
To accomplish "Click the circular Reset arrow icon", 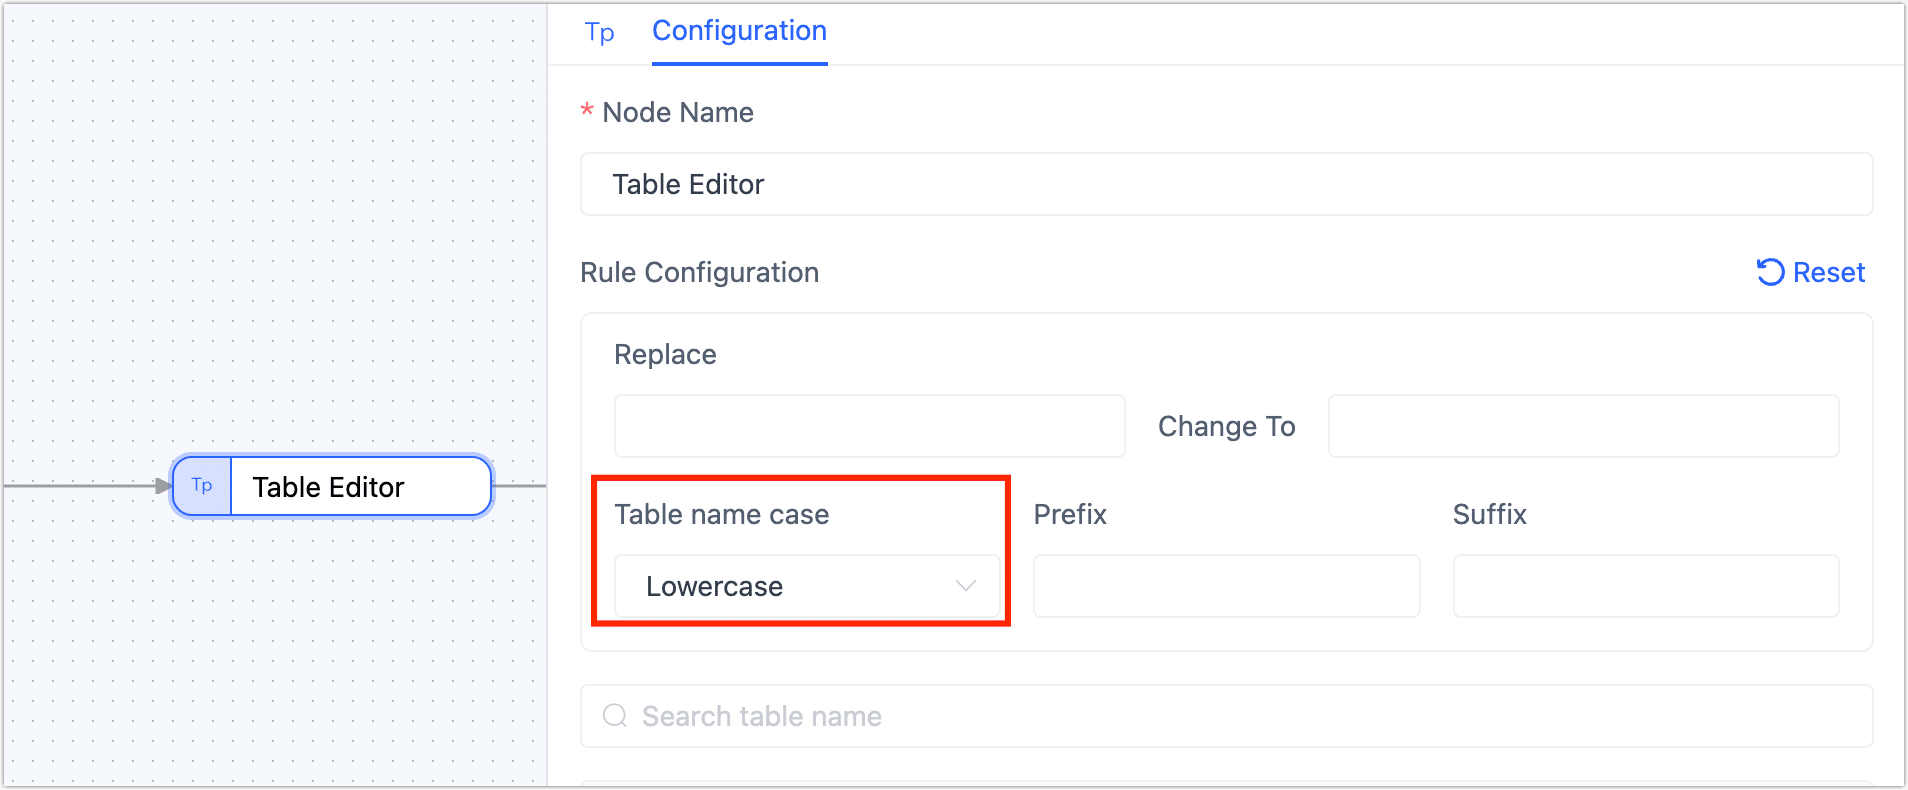I will pos(1770,272).
